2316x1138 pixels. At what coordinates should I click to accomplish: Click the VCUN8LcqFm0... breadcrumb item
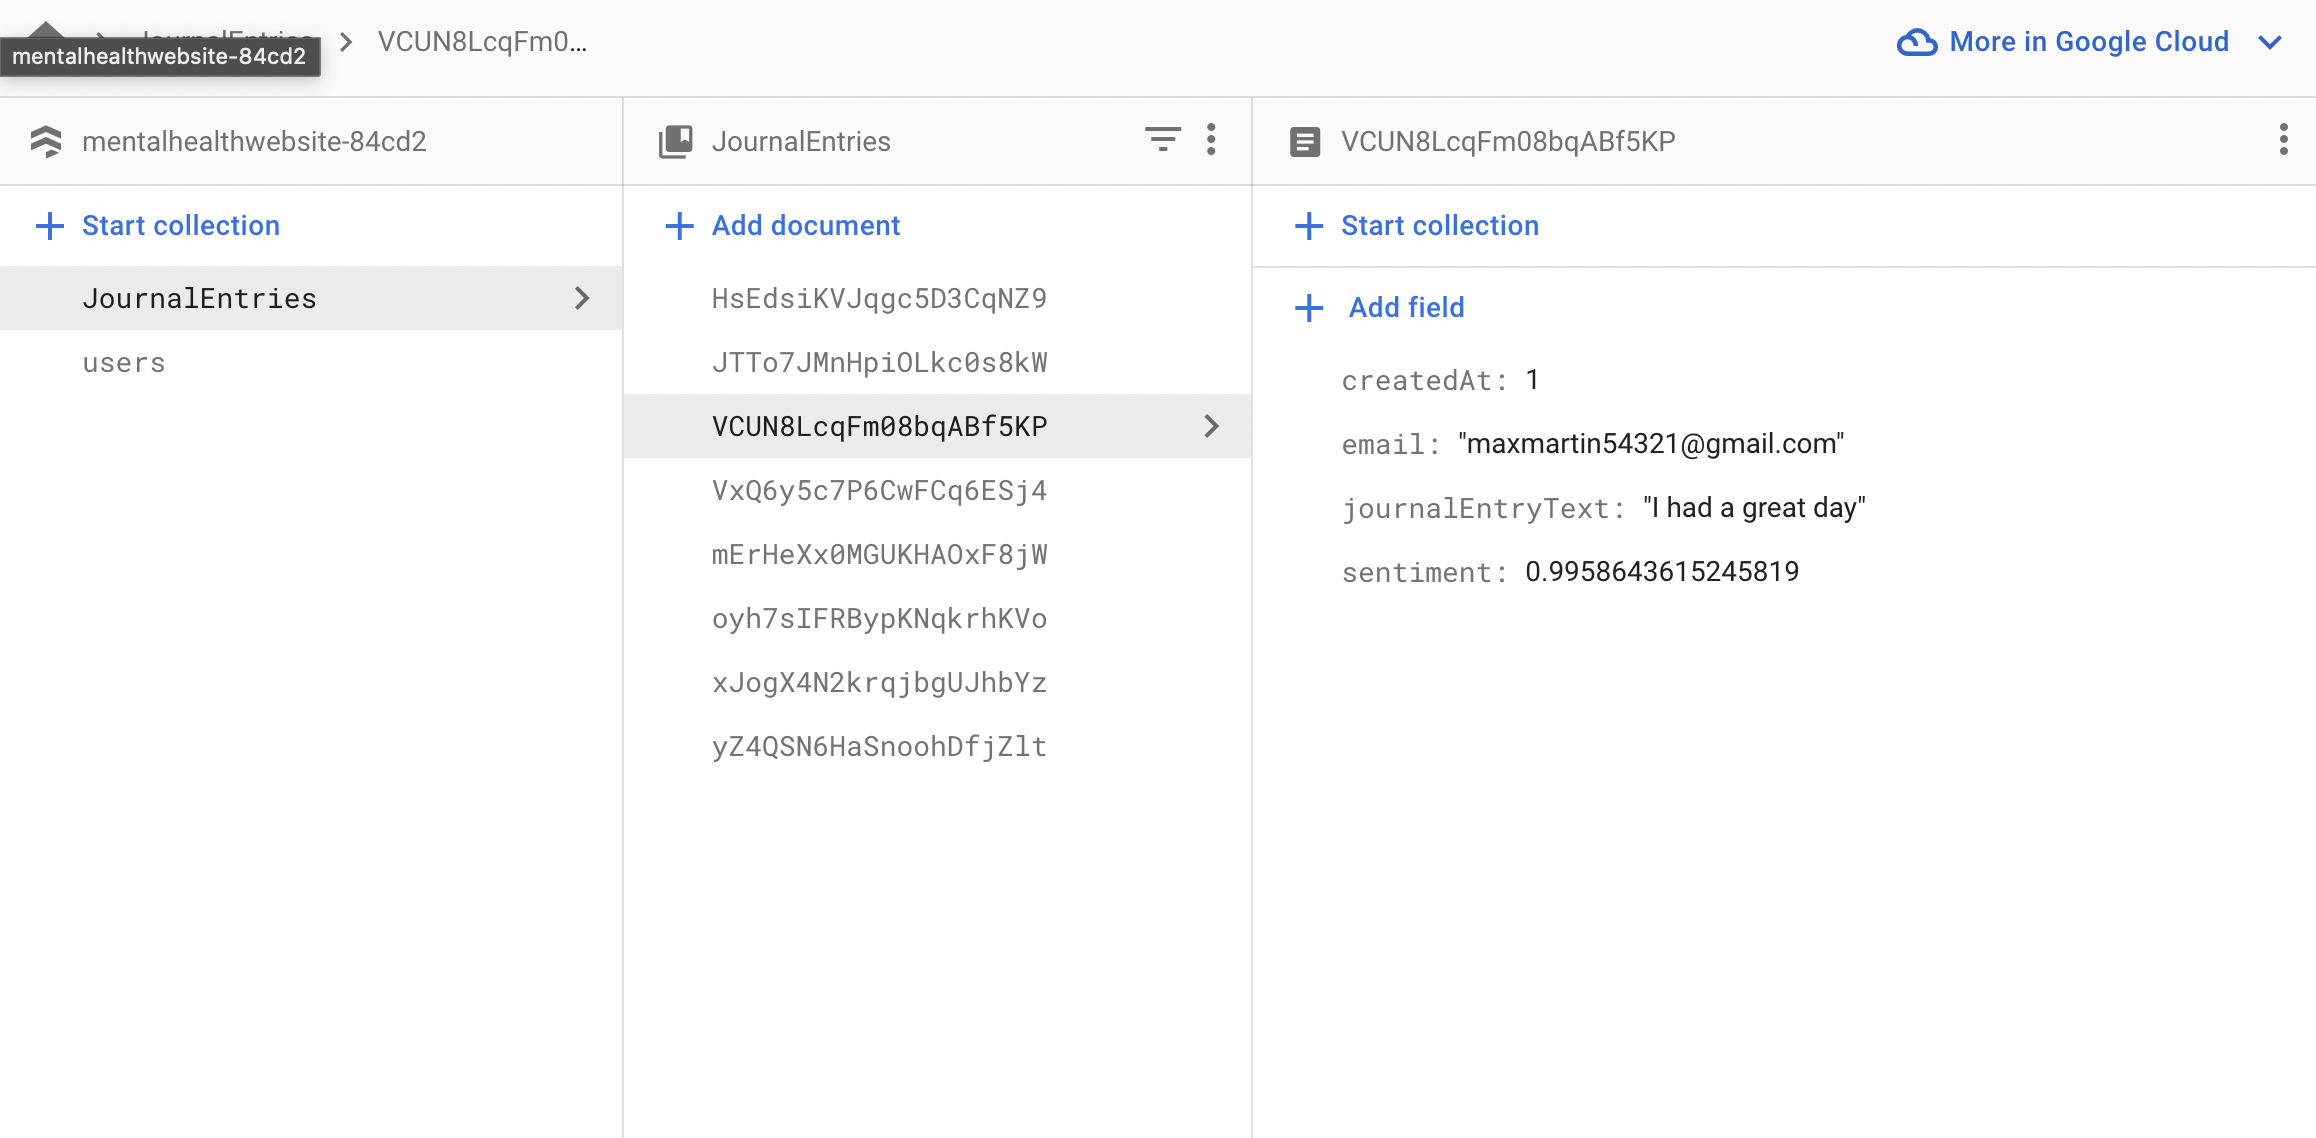click(x=482, y=42)
